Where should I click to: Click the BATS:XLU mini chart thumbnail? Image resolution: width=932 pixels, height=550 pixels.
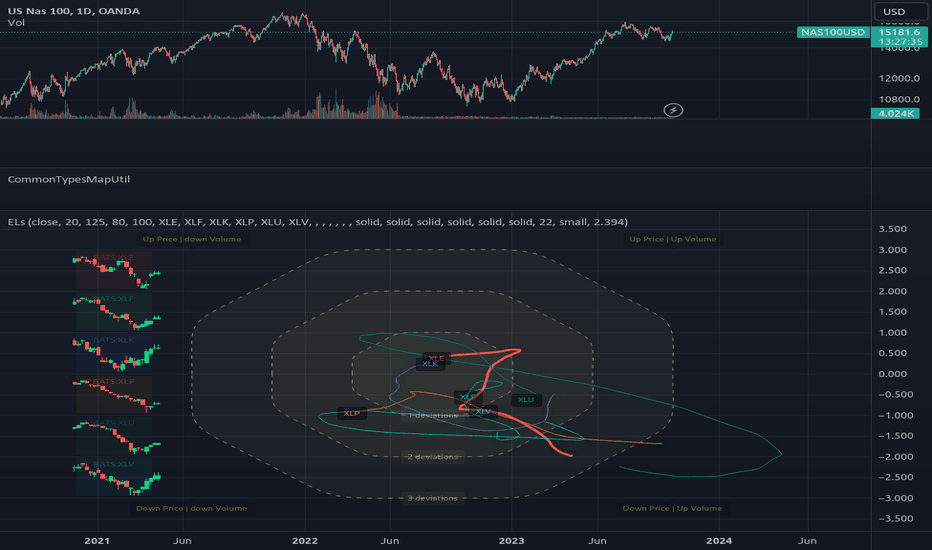[x=114, y=436]
